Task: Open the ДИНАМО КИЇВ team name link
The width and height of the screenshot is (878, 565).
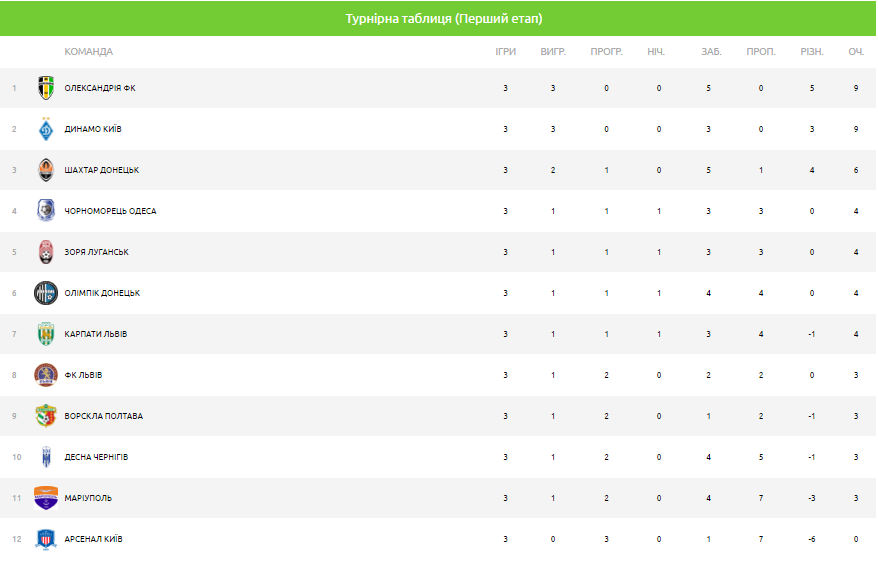Action: [93, 129]
